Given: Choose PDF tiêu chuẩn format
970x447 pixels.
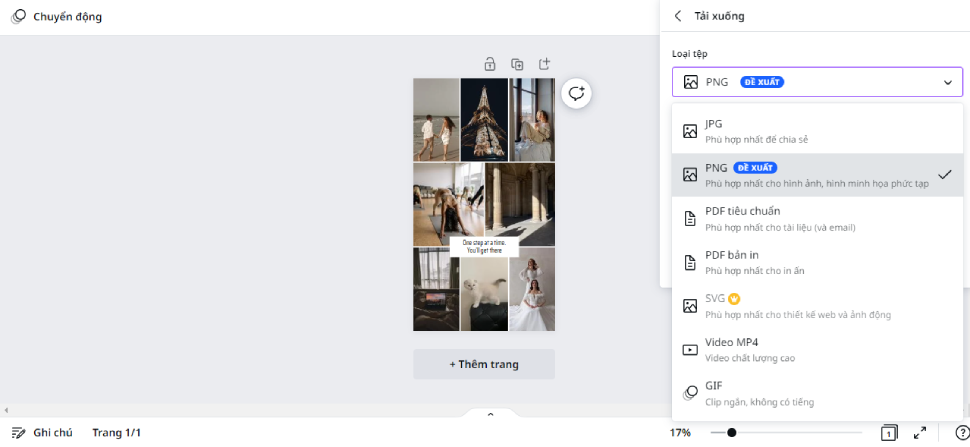Looking at the screenshot, I should tap(817, 218).
